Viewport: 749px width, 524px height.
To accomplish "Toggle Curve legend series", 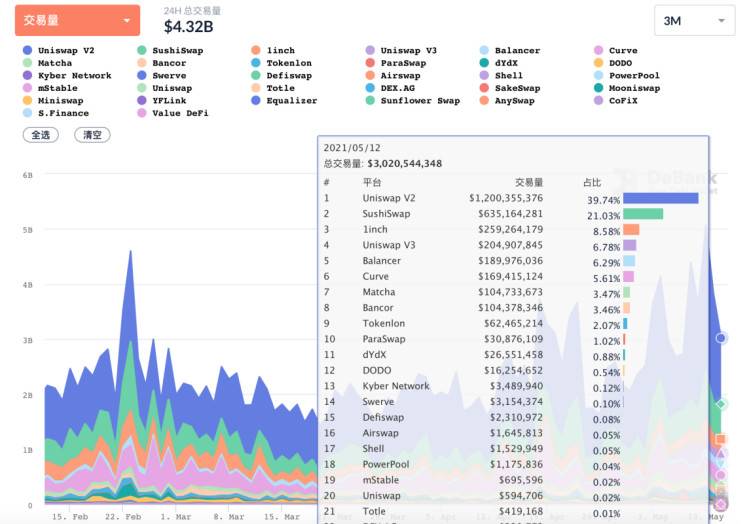I will (616, 50).
